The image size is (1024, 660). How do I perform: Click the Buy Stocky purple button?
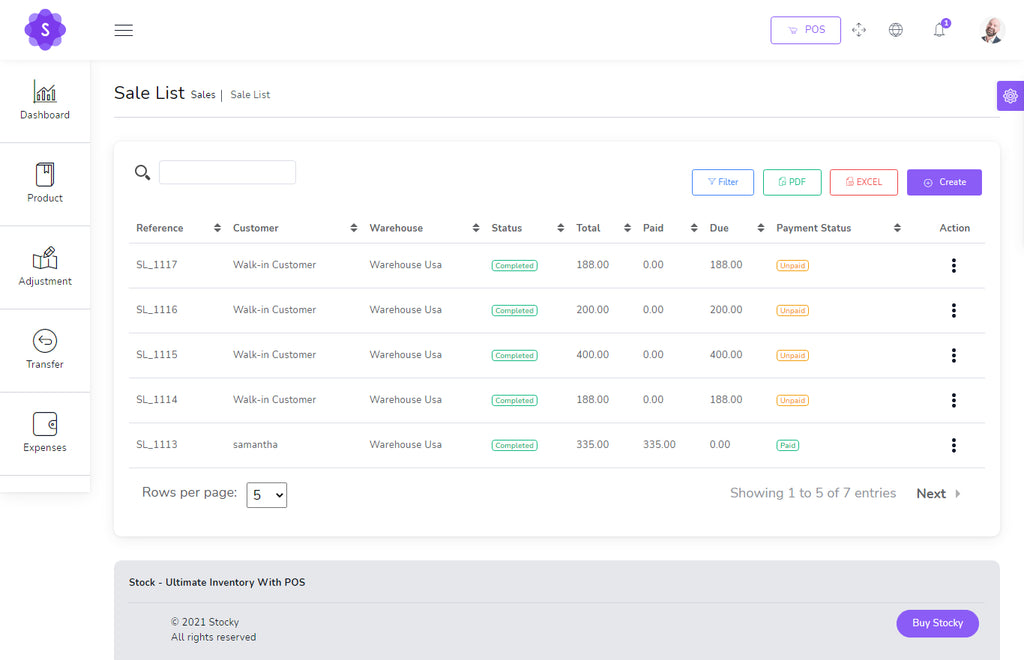[x=937, y=623]
